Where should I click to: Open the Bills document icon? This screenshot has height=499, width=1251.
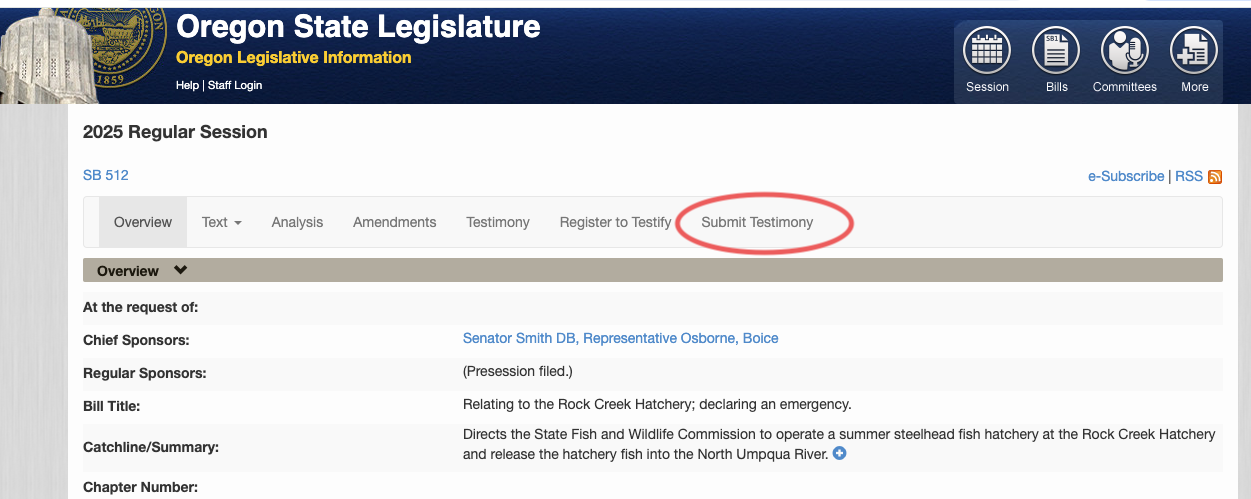click(x=1056, y=50)
